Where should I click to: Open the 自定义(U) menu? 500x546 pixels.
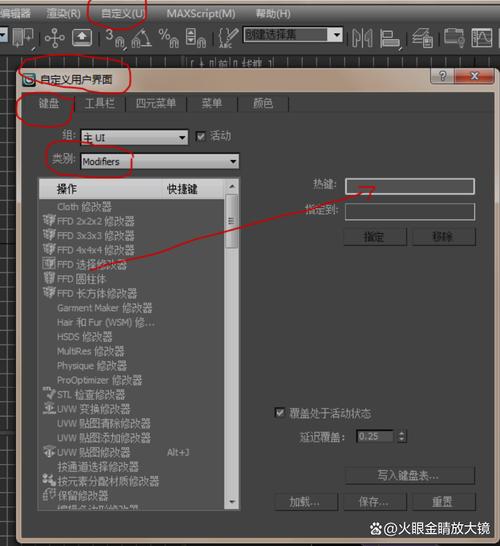122,14
